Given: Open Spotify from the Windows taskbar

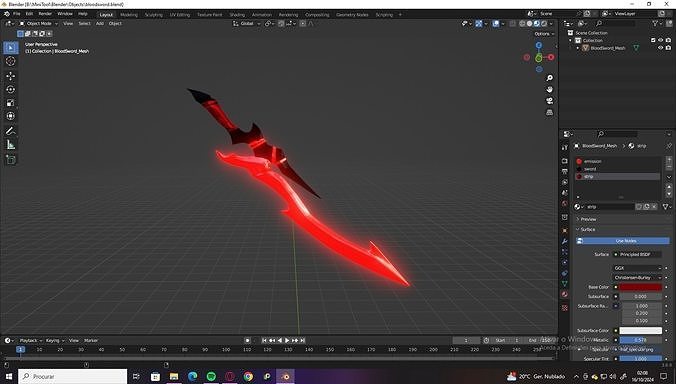Looking at the screenshot, I should 211,376.
